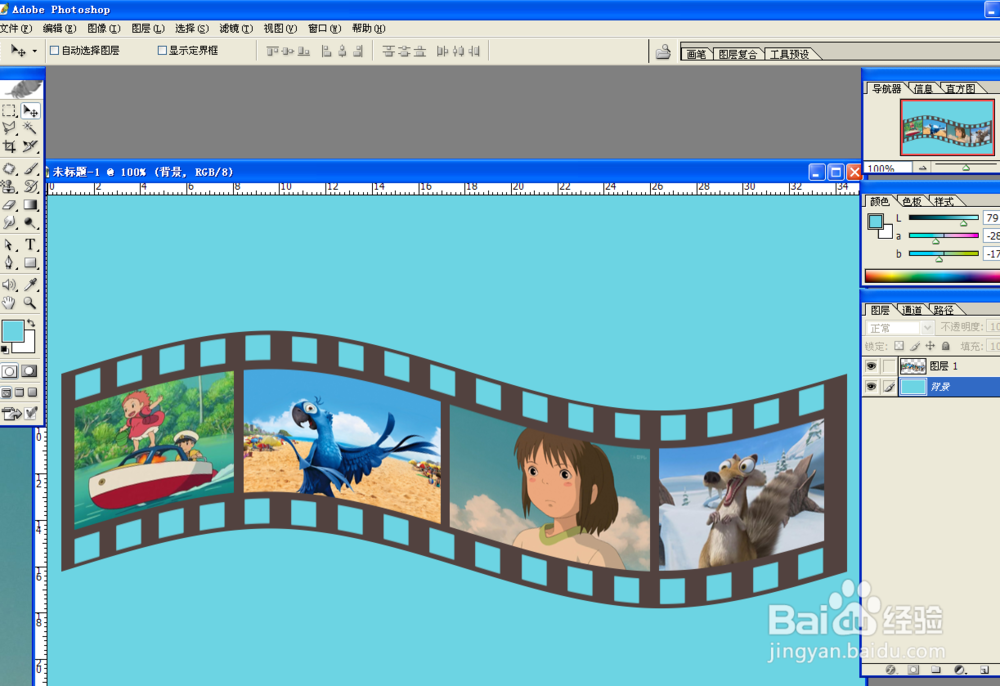Click navigator thumbnail preview
The height and width of the screenshot is (686, 1000).
[947, 128]
